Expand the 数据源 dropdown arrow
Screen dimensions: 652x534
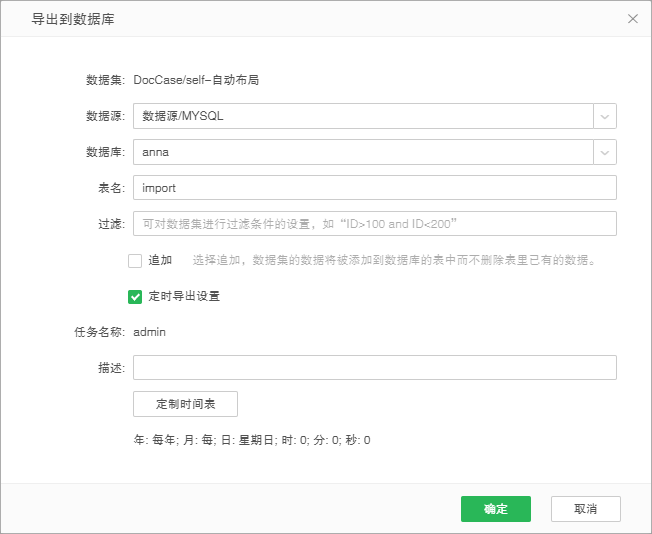[605, 116]
